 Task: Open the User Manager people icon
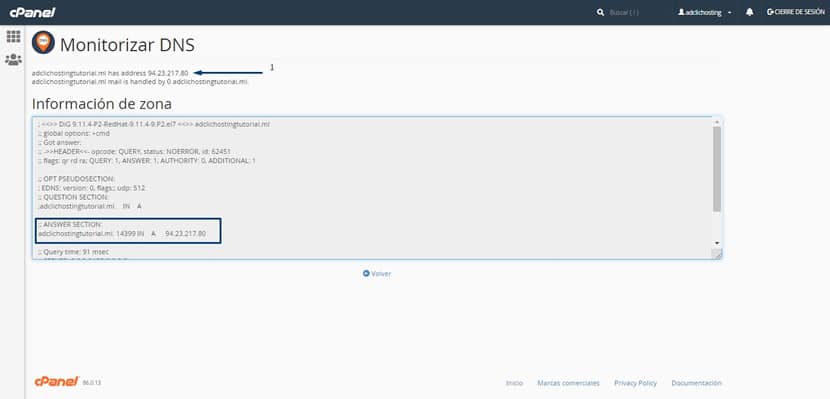(x=13, y=60)
